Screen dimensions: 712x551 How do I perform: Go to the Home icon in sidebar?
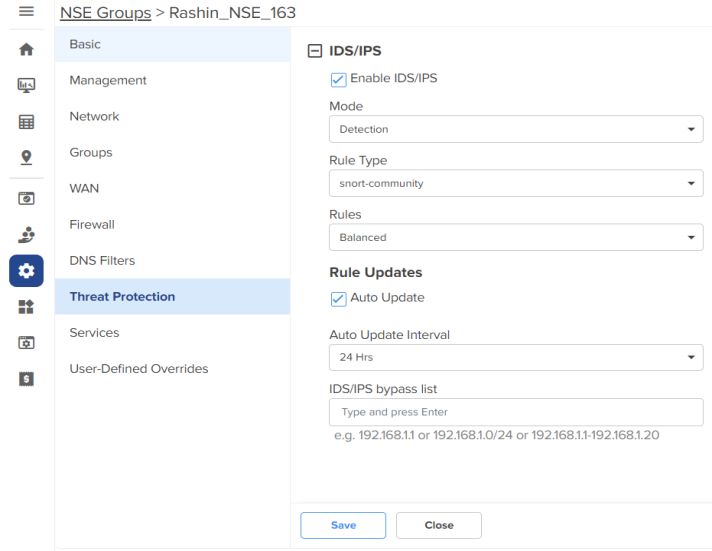click(x=26, y=49)
